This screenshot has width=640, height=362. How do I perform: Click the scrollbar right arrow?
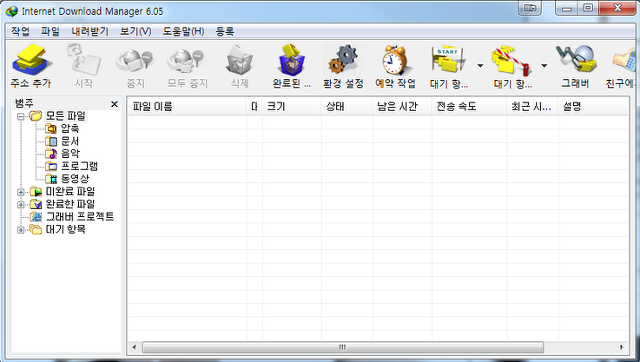click(x=622, y=347)
